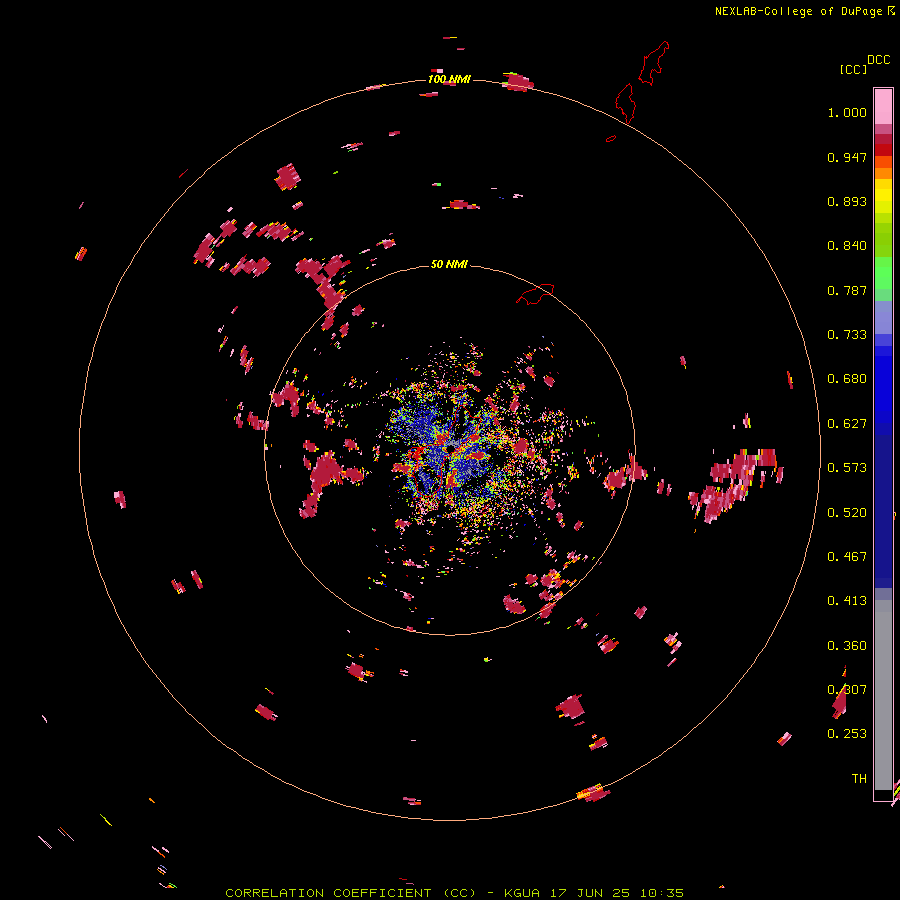Pick the bright green color scale band
900x900 pixels.
click(883, 273)
